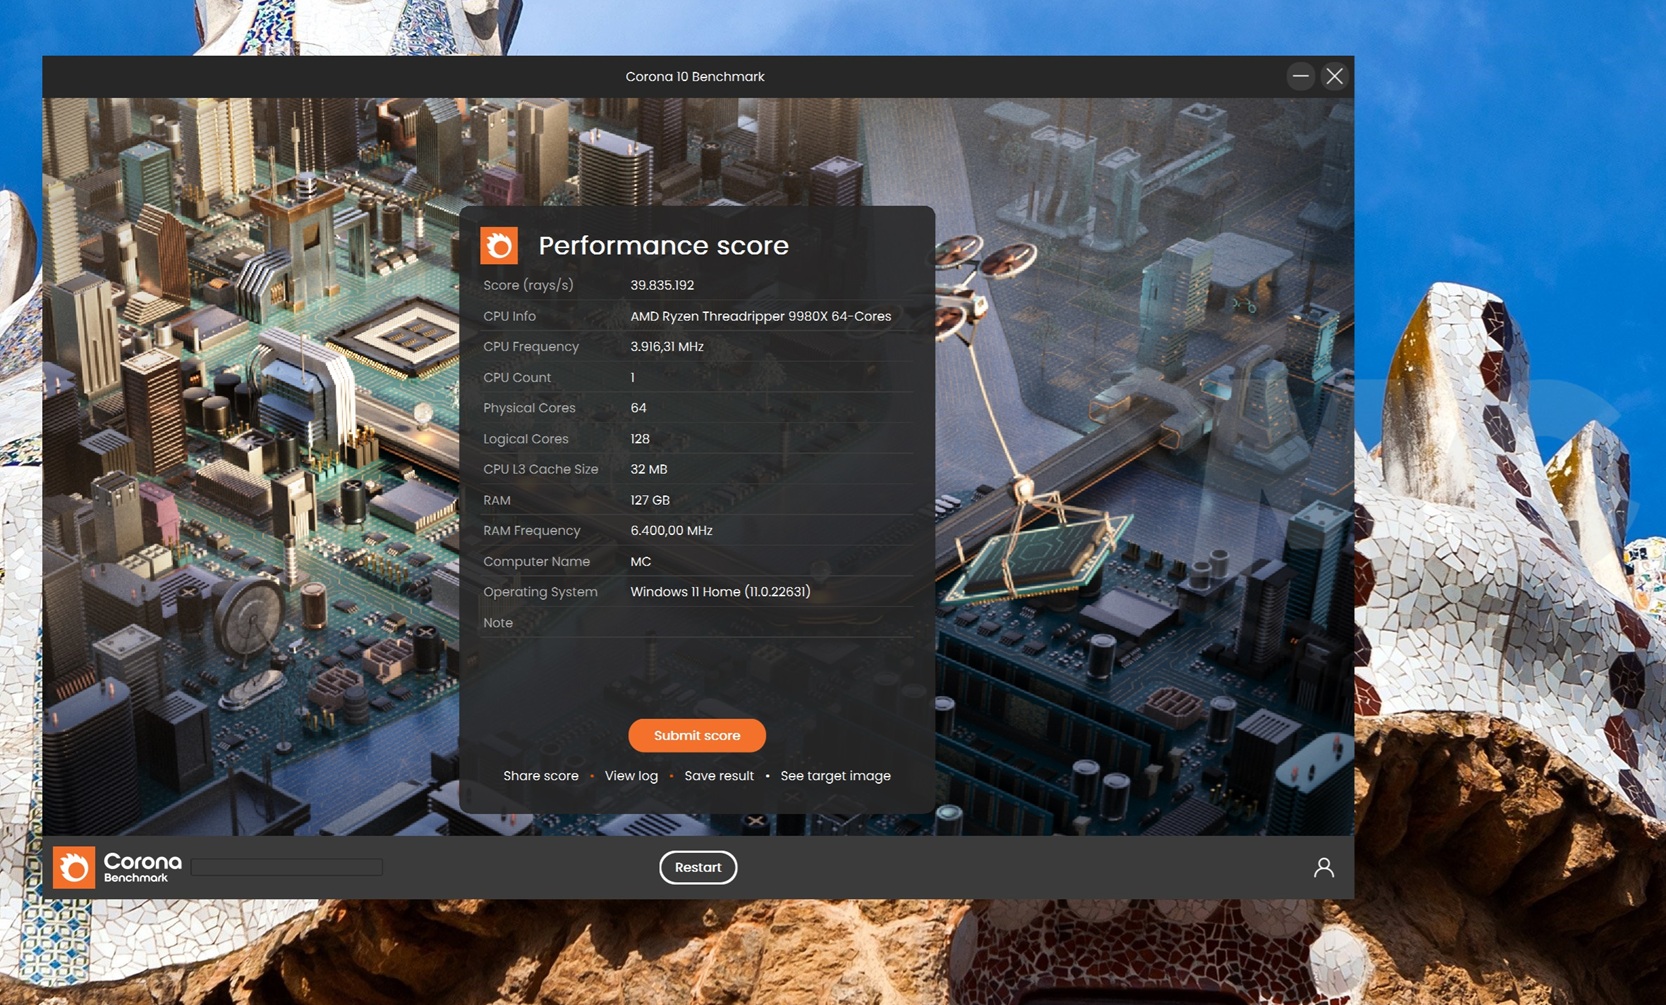Select the AMD Ryzen Threadripper CPU info text
1666x1005 pixels.
tap(760, 316)
